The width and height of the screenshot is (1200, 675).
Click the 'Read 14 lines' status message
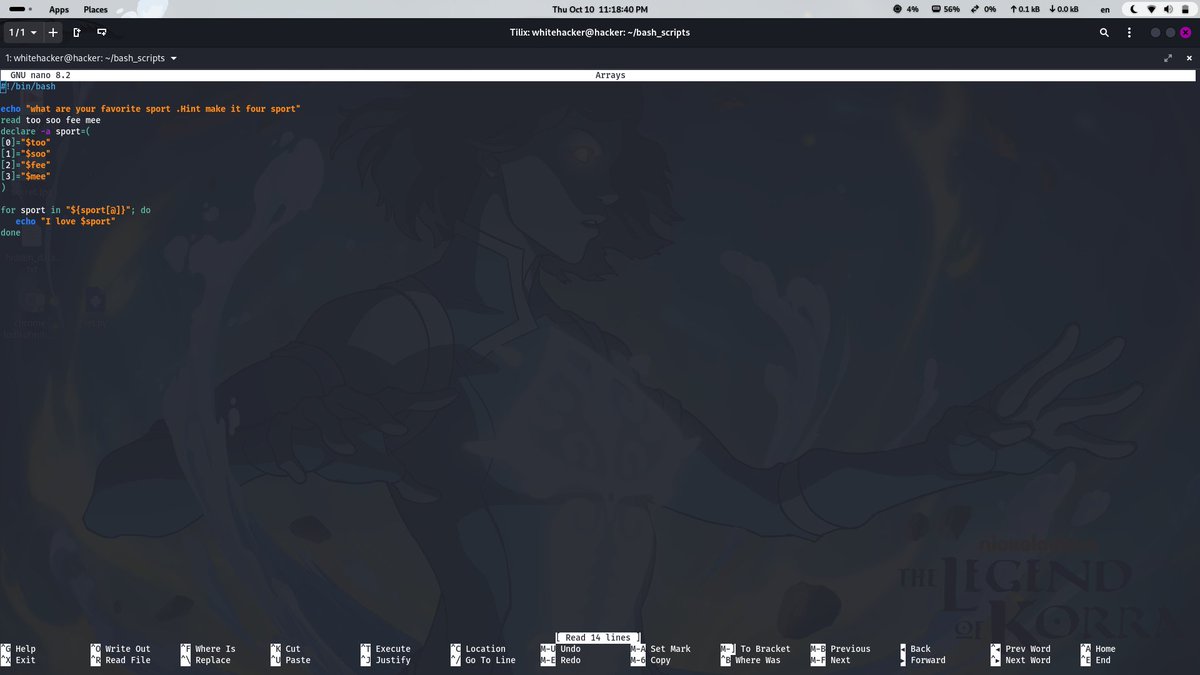tap(597, 638)
